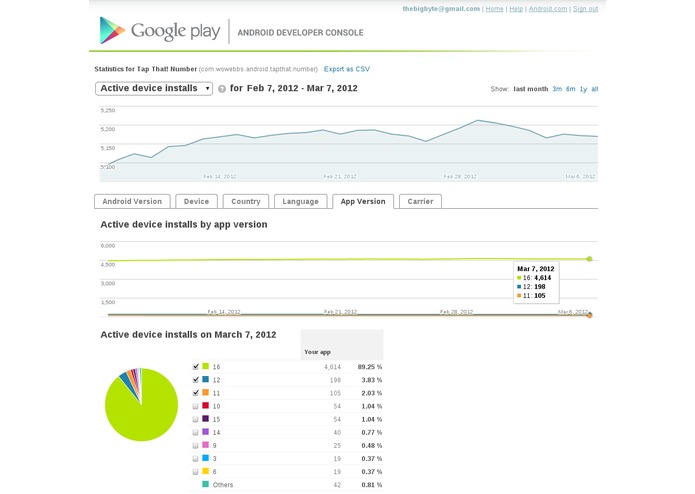This screenshot has width=695, height=494.
Task: Switch to the Android Version tab
Action: coord(132,201)
